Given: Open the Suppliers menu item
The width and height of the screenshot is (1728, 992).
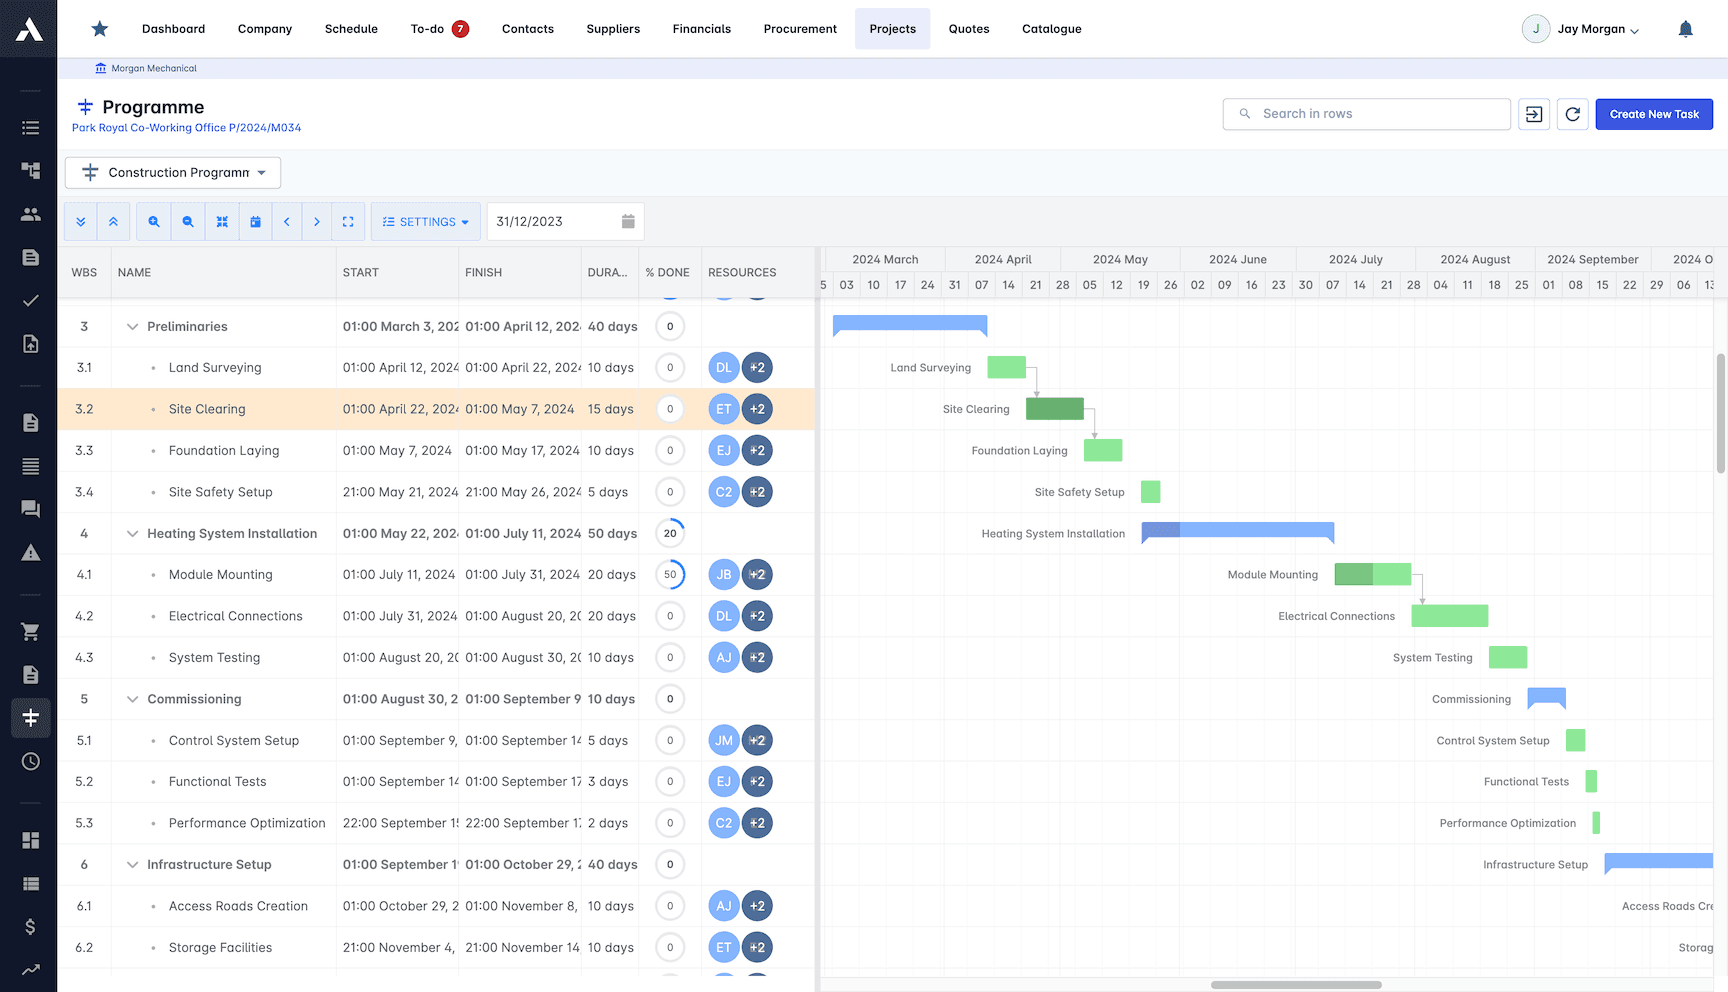Looking at the screenshot, I should click(613, 28).
